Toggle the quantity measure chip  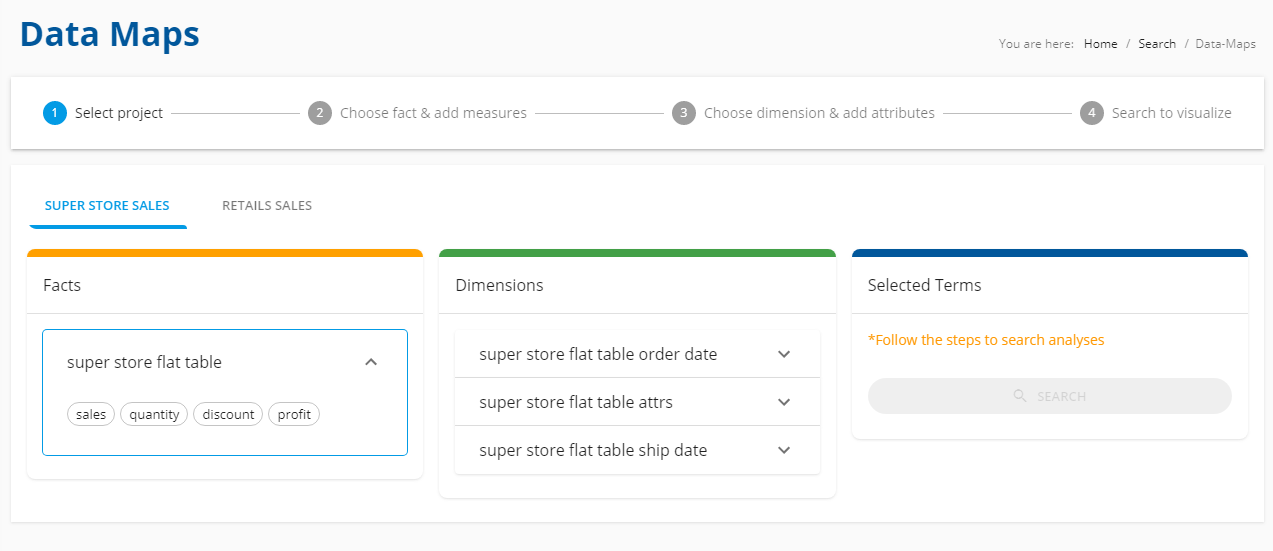(x=154, y=414)
